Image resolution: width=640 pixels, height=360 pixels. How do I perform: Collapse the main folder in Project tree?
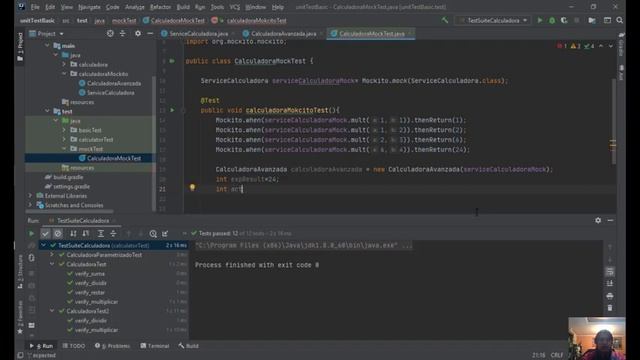click(47, 46)
